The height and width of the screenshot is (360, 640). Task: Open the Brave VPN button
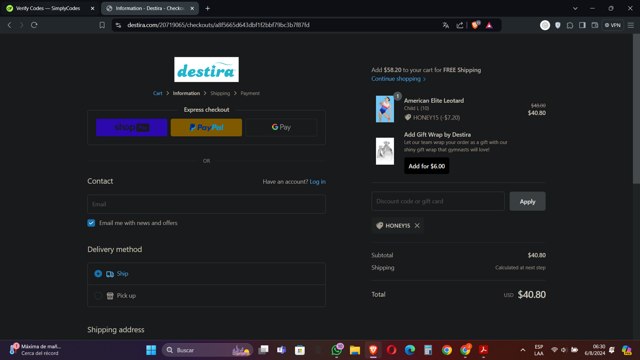click(613, 25)
